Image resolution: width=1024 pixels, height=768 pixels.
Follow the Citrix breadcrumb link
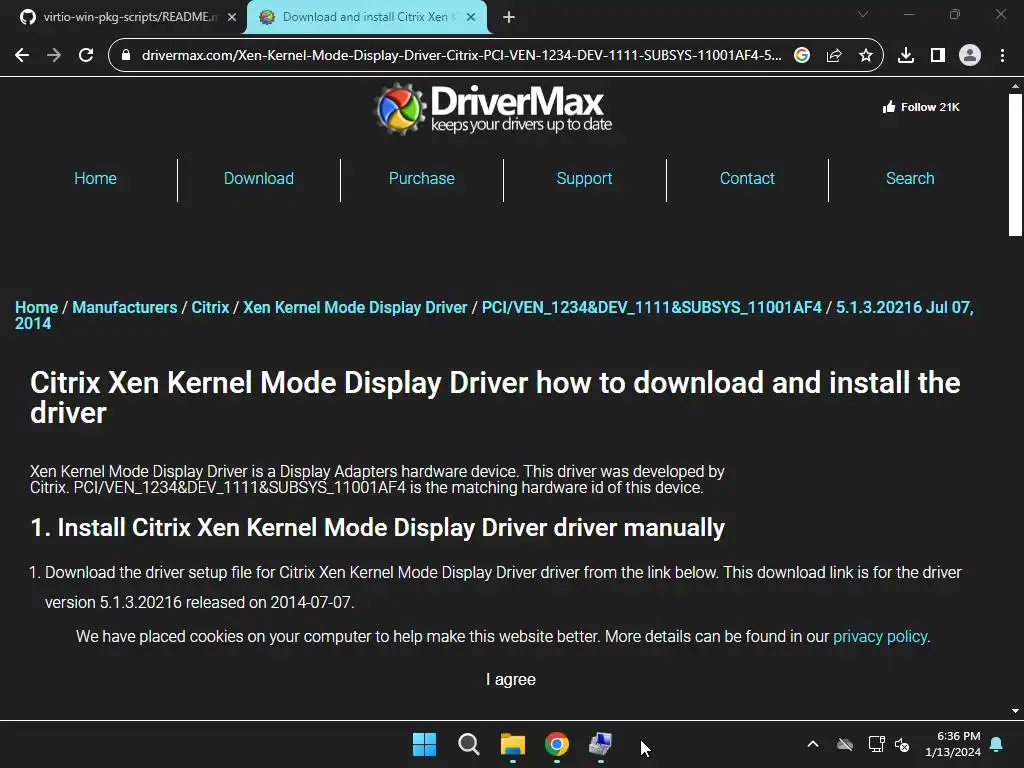[x=210, y=308]
